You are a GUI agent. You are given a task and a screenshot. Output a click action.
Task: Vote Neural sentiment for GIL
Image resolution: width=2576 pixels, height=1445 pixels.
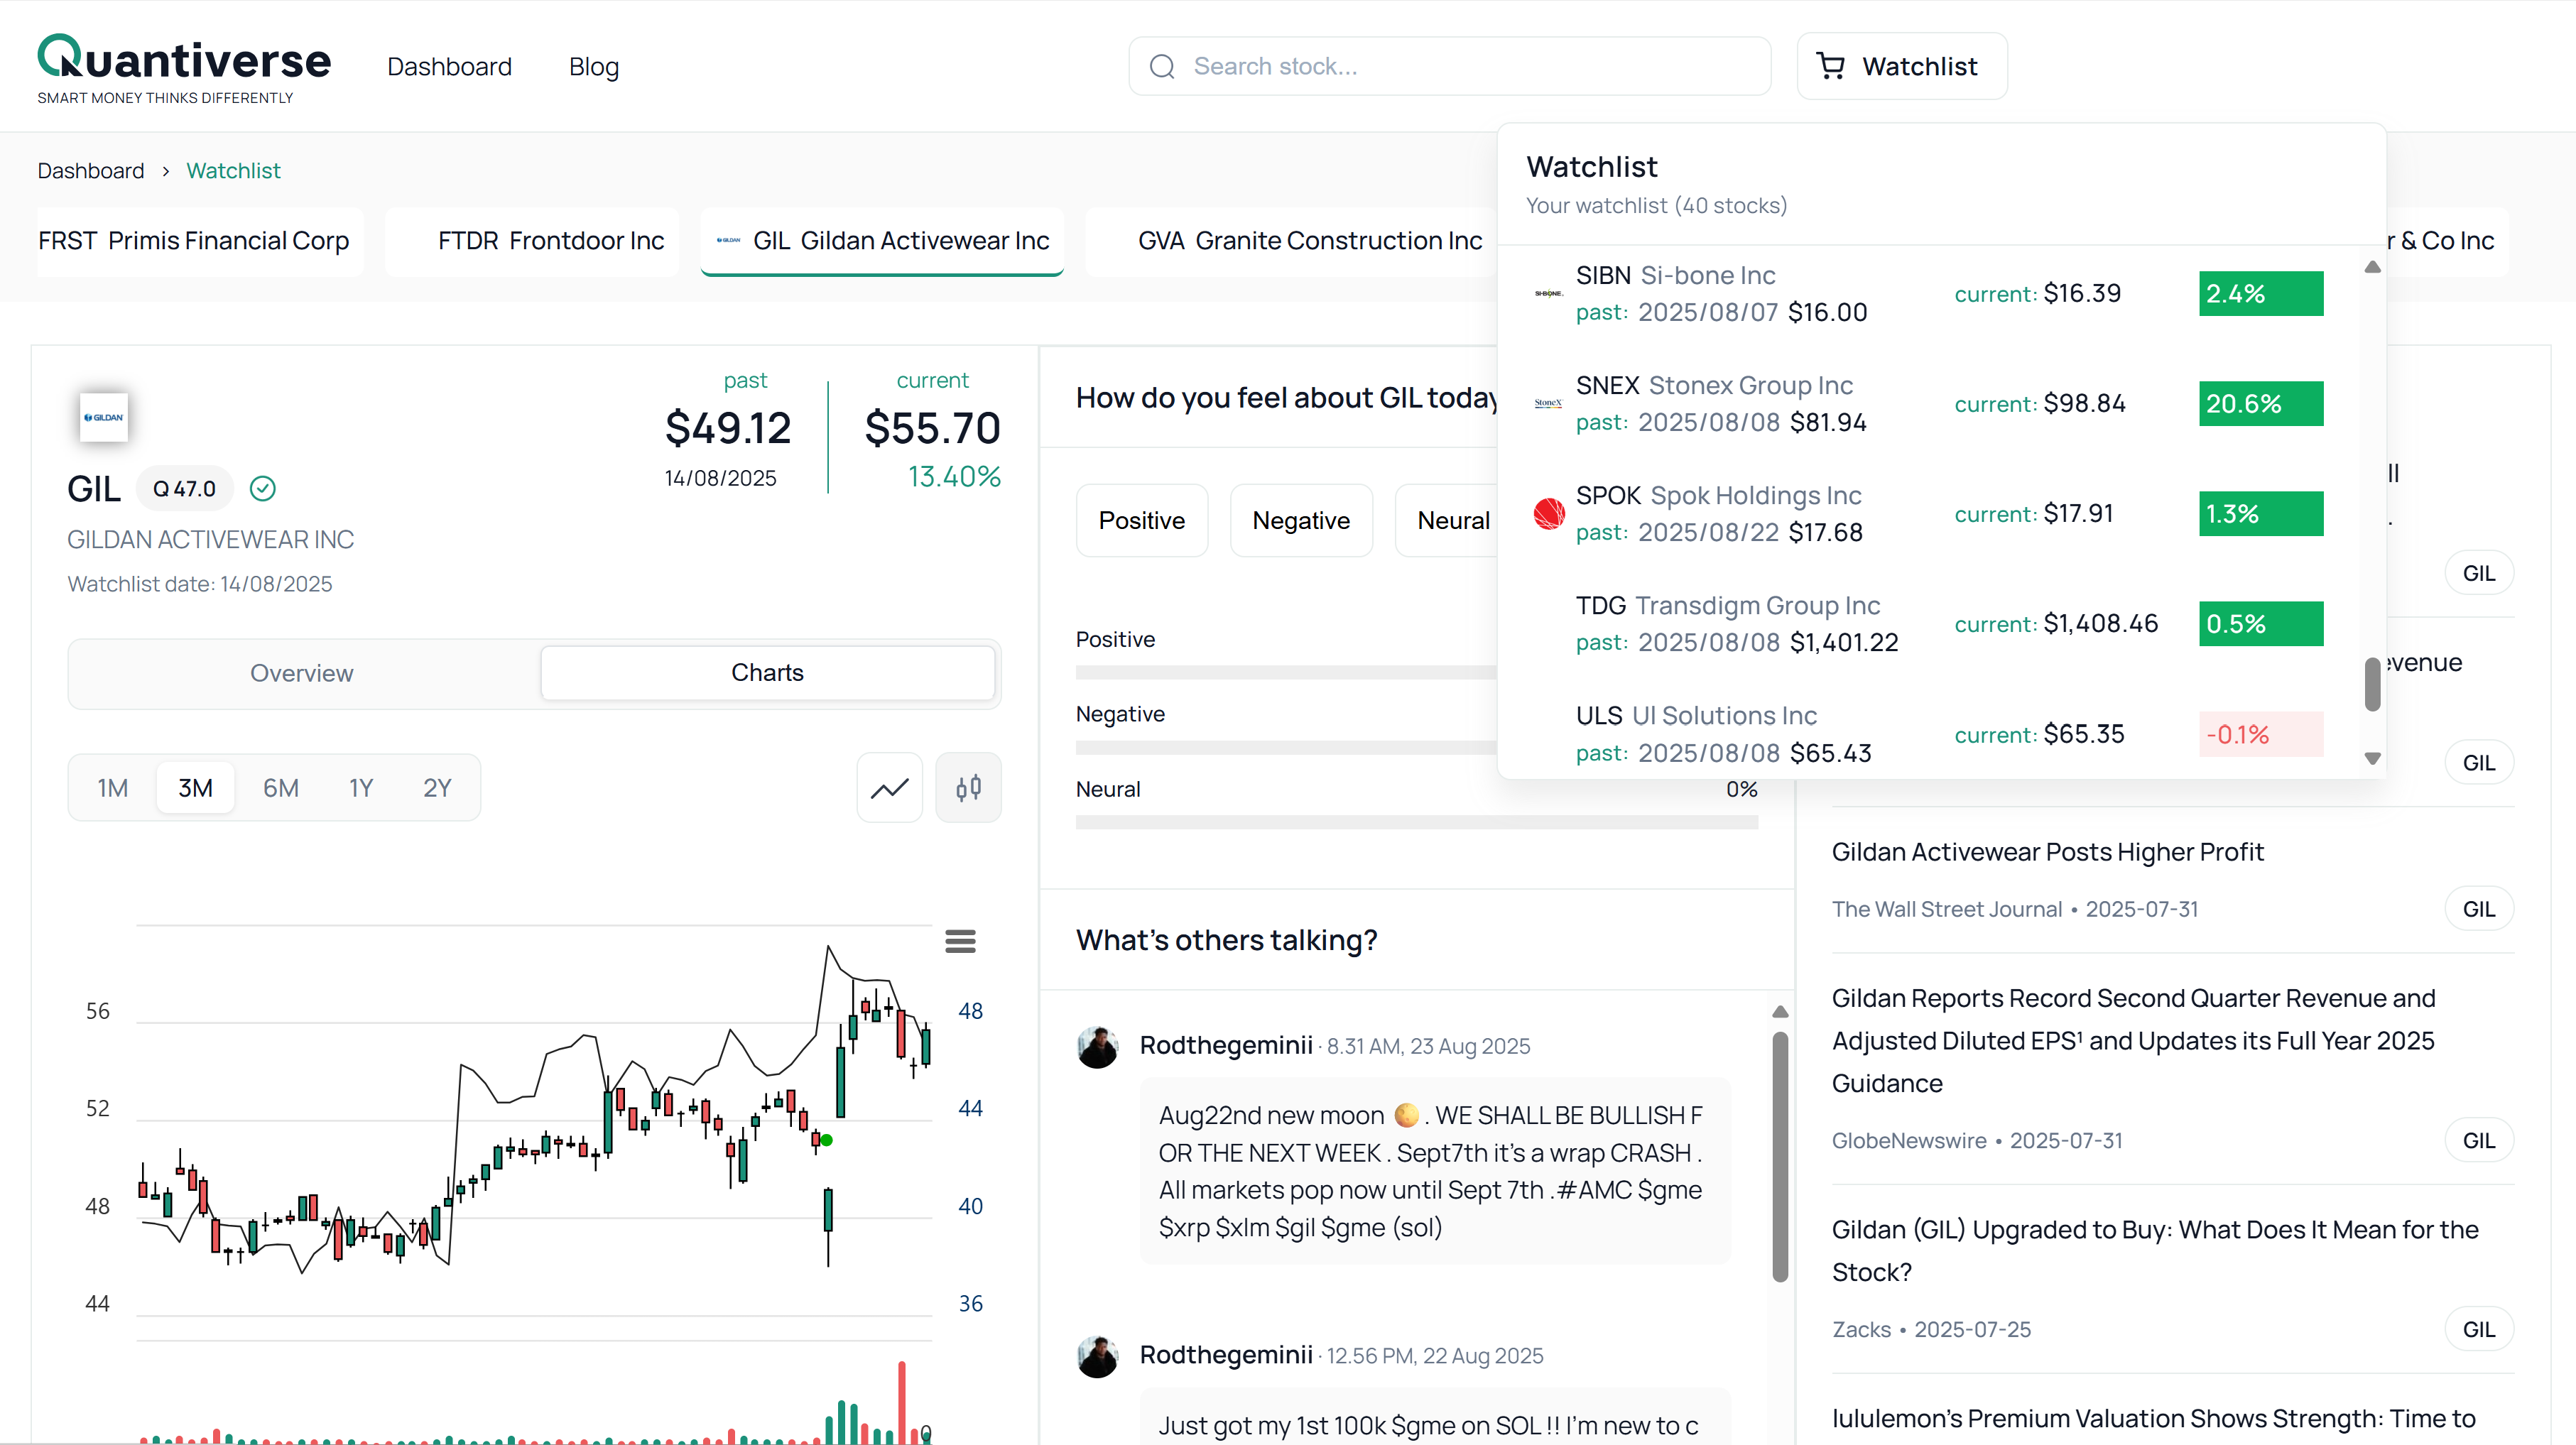tap(1447, 521)
